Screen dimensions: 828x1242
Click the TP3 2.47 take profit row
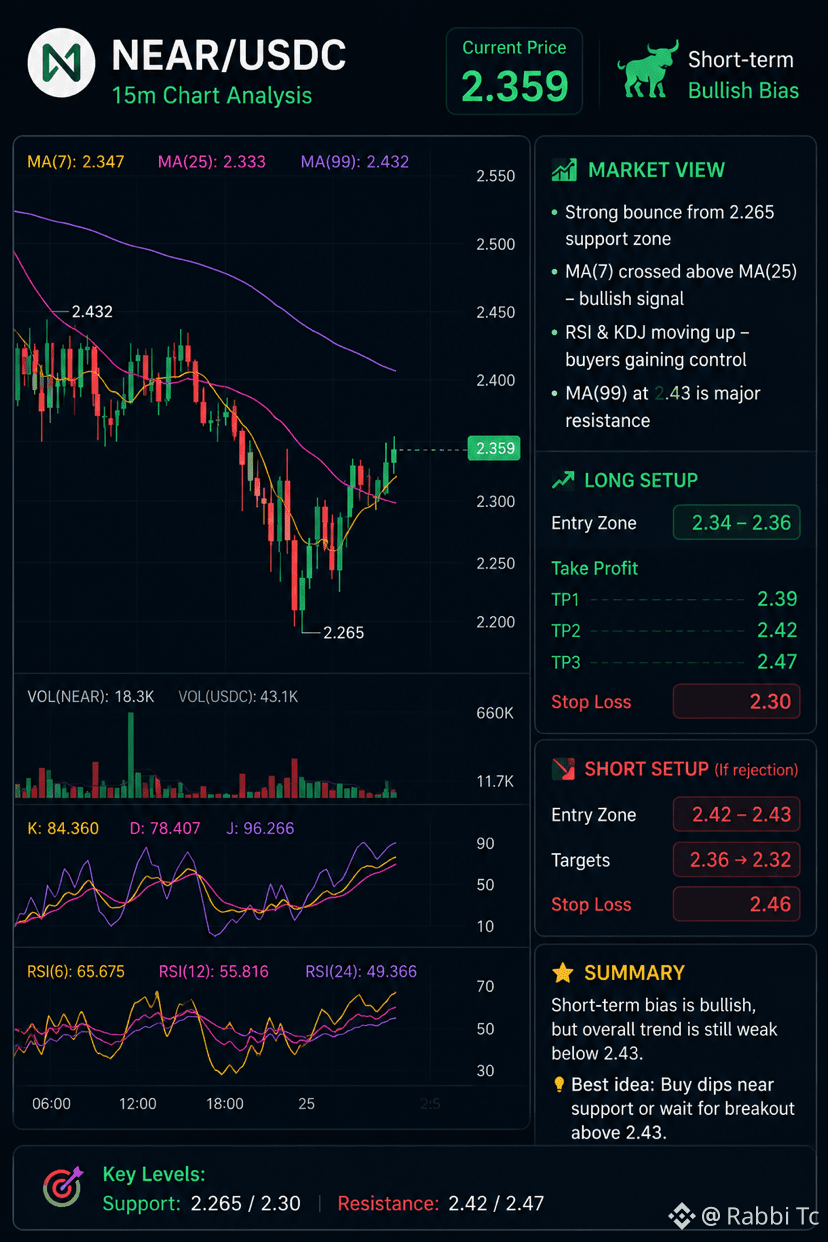point(674,661)
